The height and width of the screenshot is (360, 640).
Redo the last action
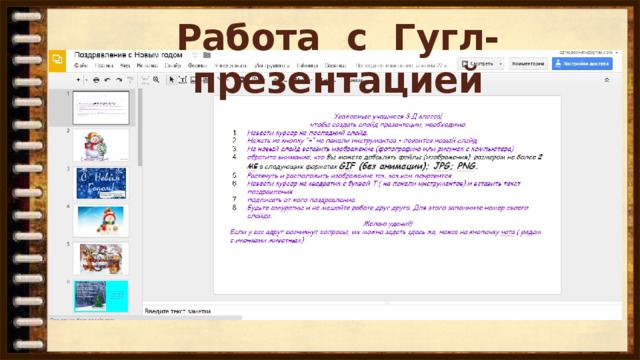tap(119, 80)
